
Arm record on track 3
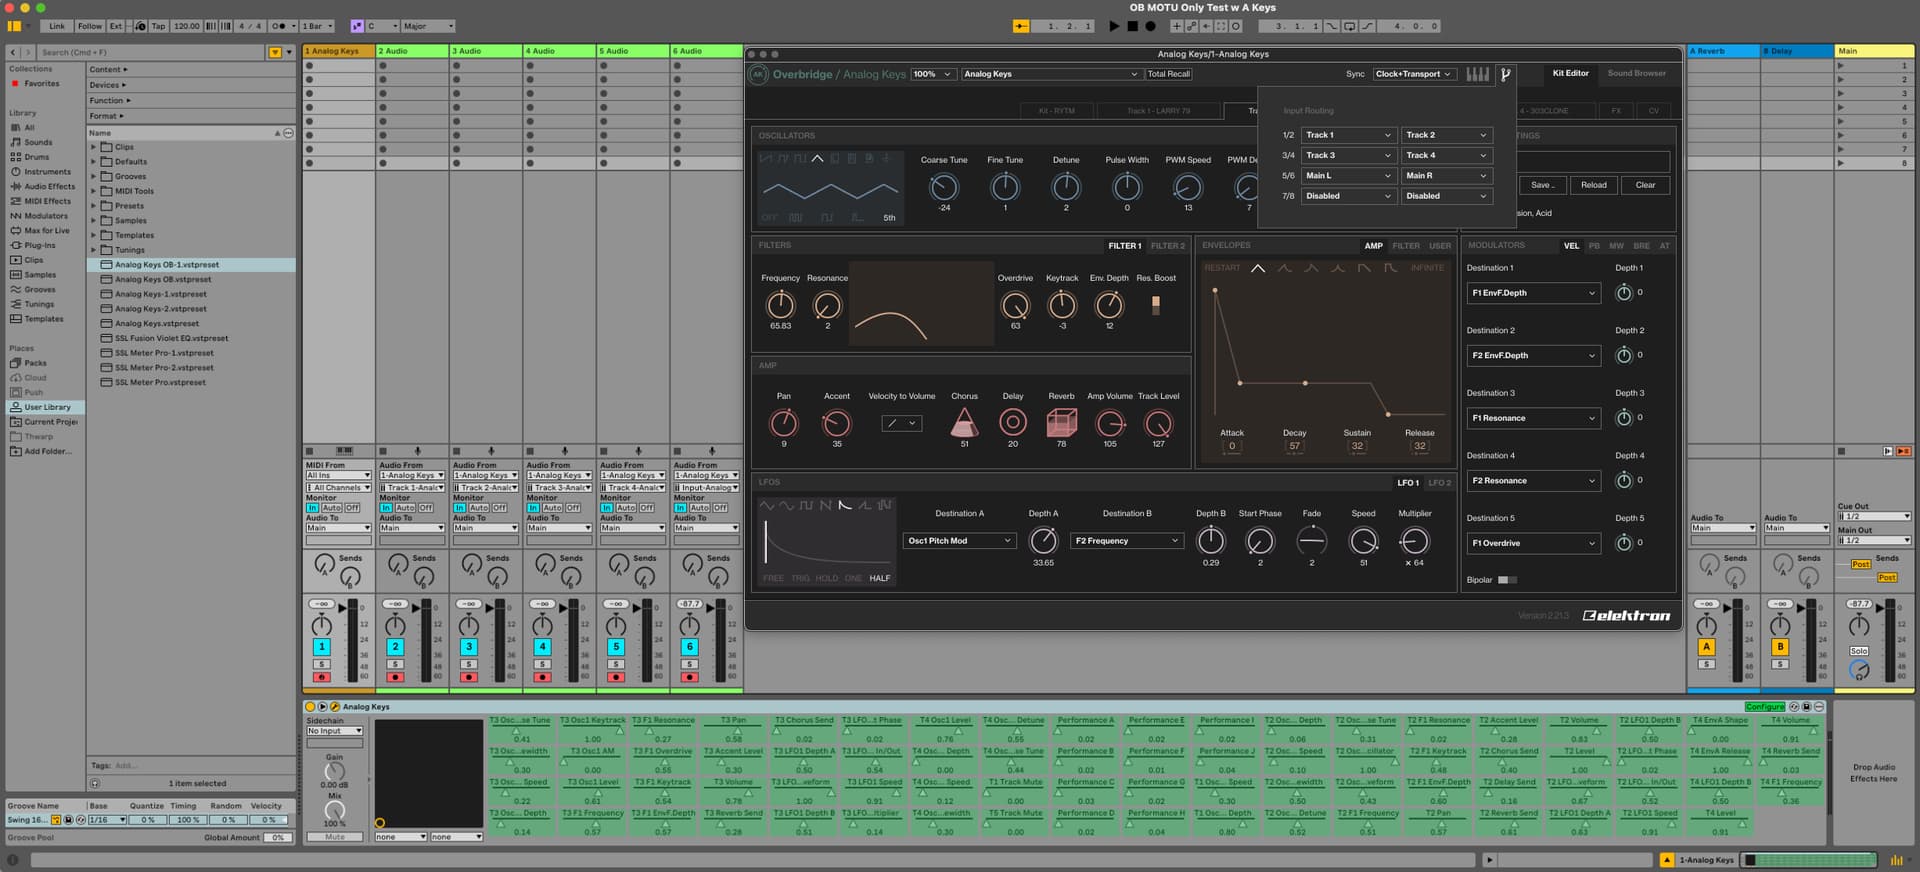[469, 677]
